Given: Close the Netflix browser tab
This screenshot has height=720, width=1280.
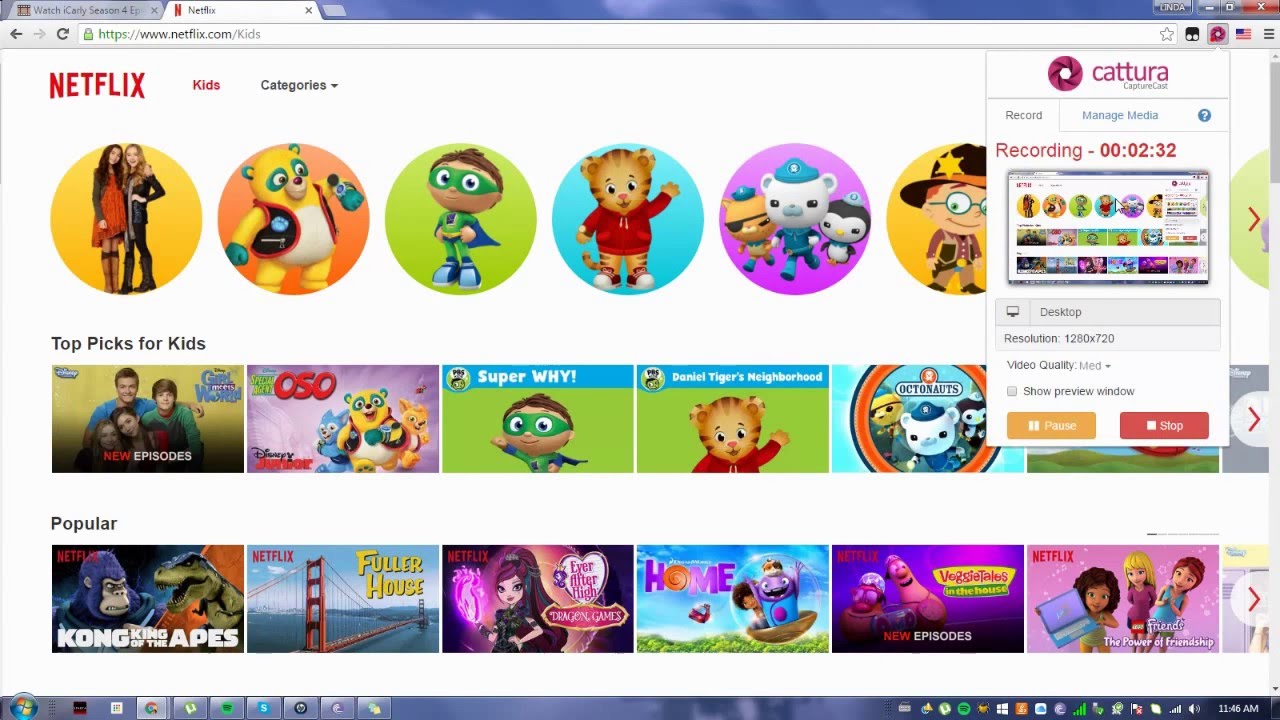Looking at the screenshot, I should (308, 10).
